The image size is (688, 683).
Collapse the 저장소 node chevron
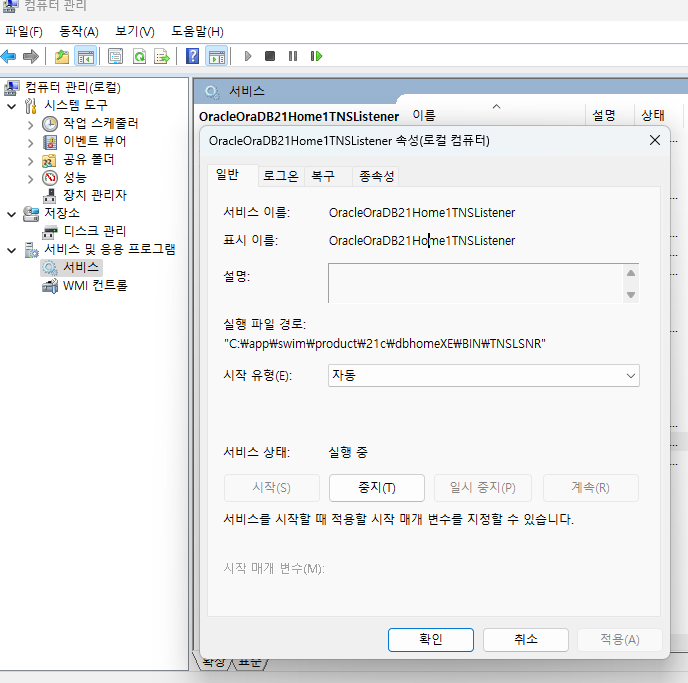[x=12, y=214]
